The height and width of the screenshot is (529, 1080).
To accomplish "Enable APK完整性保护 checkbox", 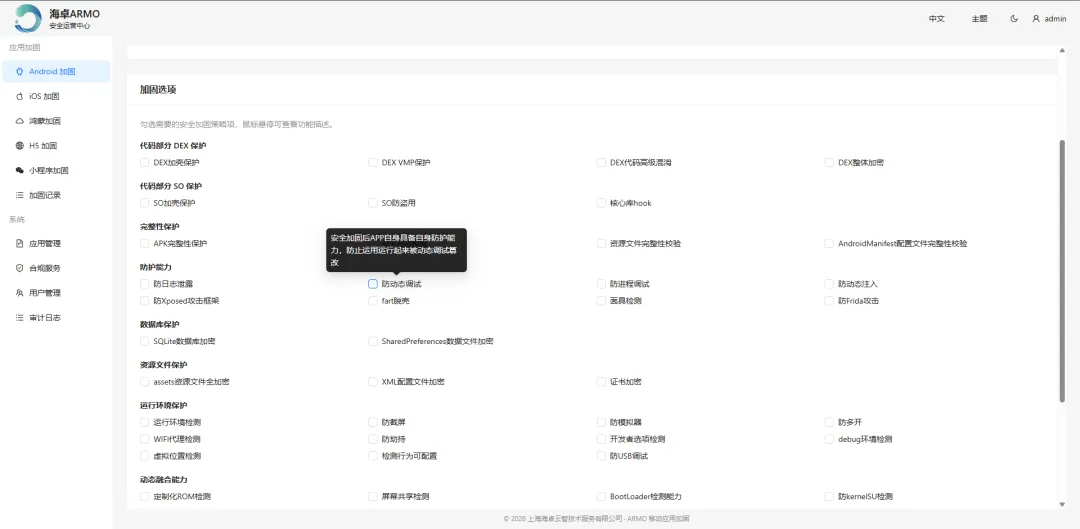I will point(145,244).
